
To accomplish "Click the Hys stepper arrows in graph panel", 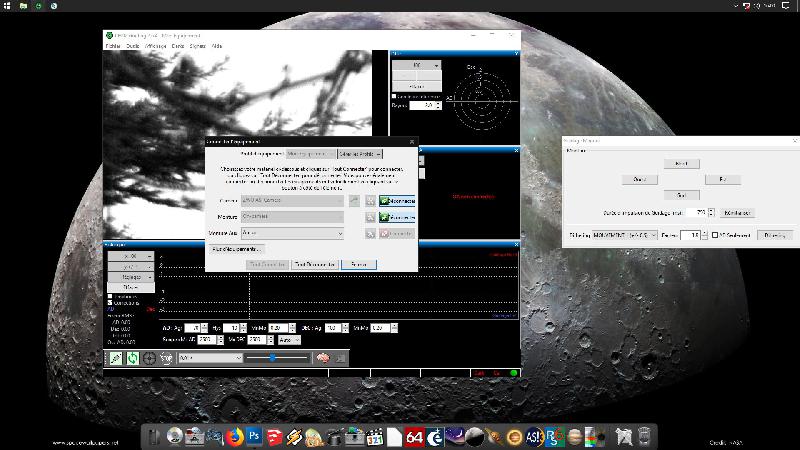I will coord(243,328).
